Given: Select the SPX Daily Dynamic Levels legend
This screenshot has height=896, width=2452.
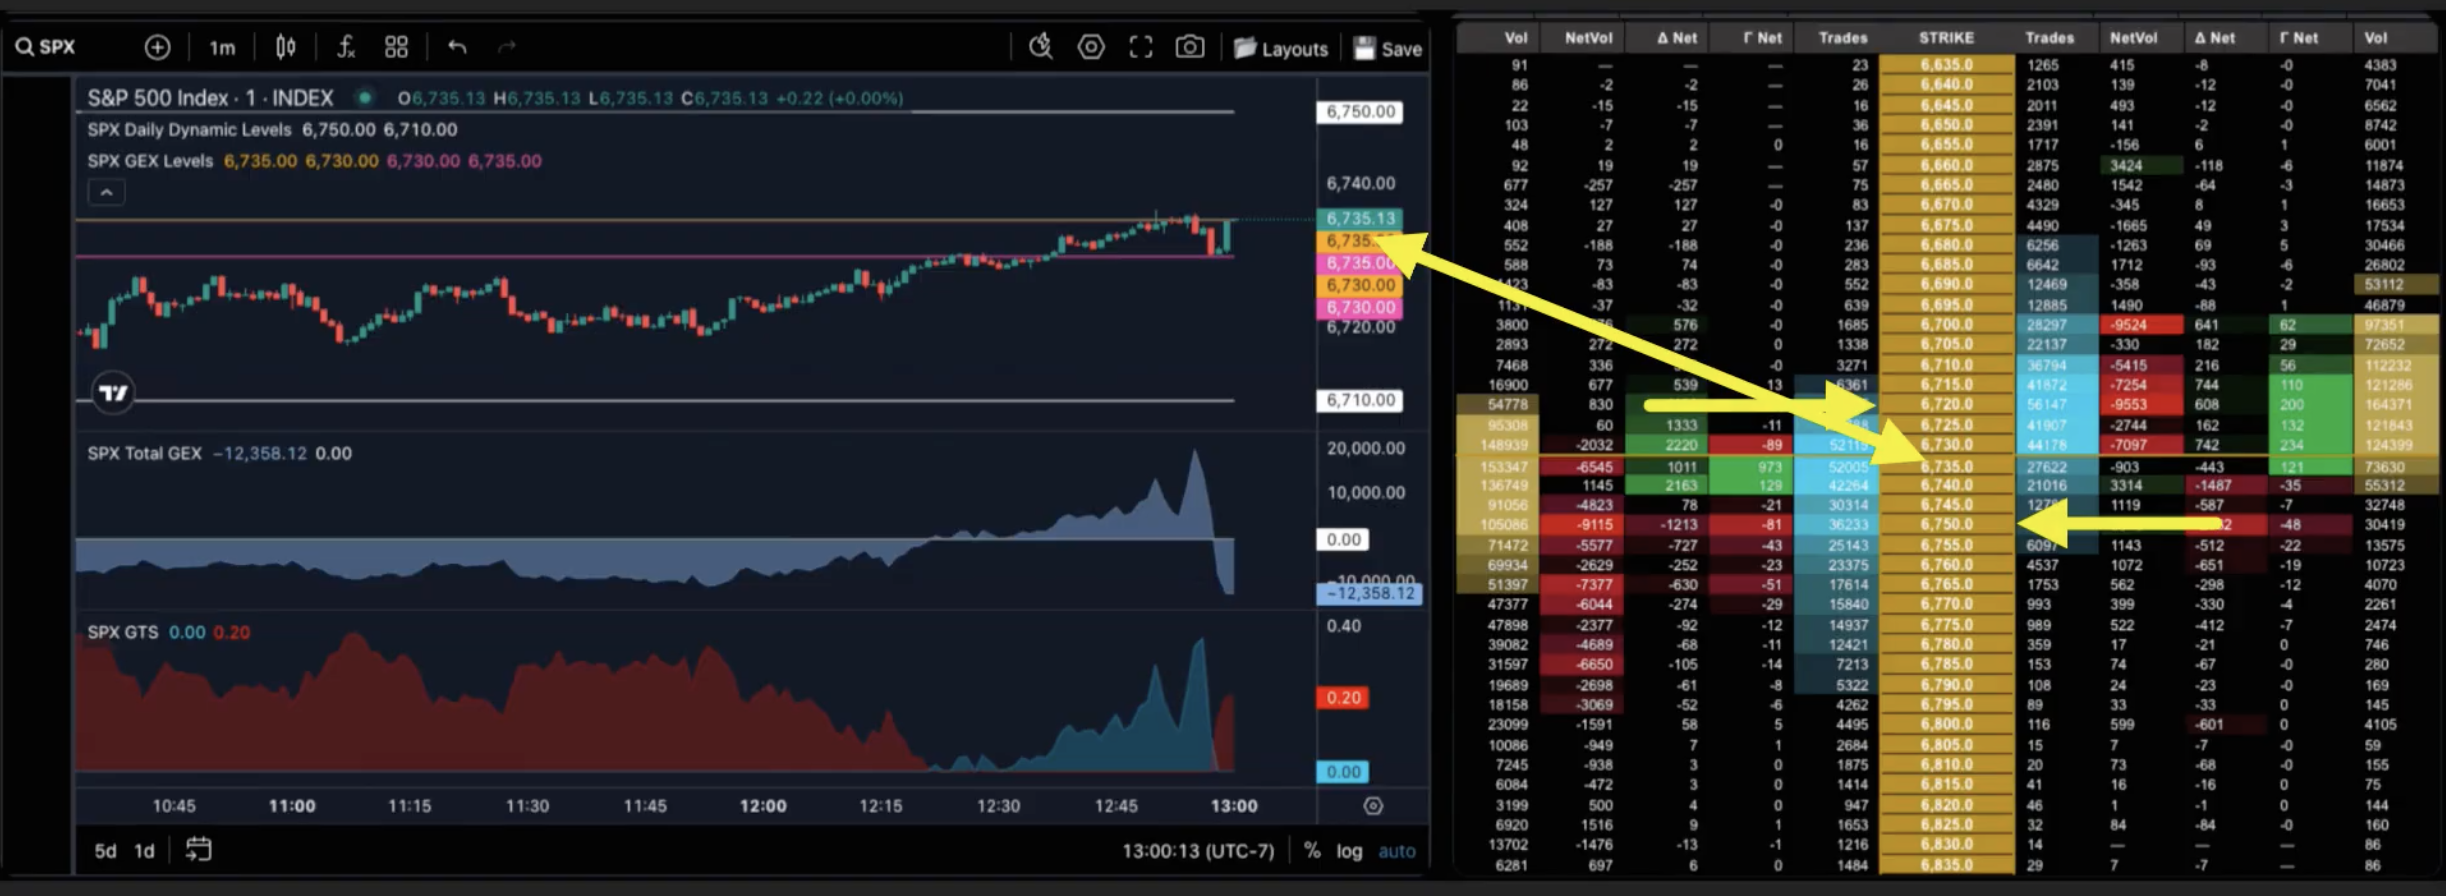Looking at the screenshot, I should (189, 130).
